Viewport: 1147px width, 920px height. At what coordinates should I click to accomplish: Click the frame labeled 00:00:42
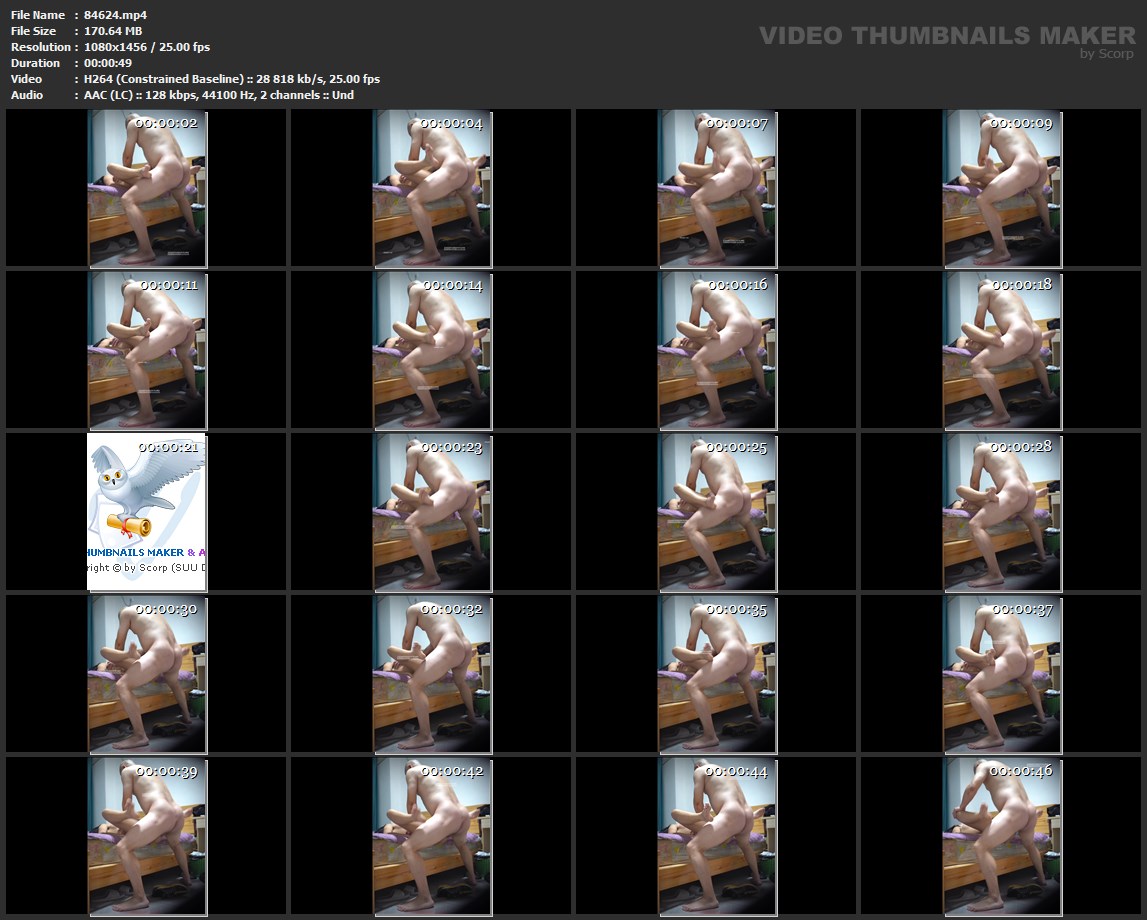pyautogui.click(x=432, y=836)
